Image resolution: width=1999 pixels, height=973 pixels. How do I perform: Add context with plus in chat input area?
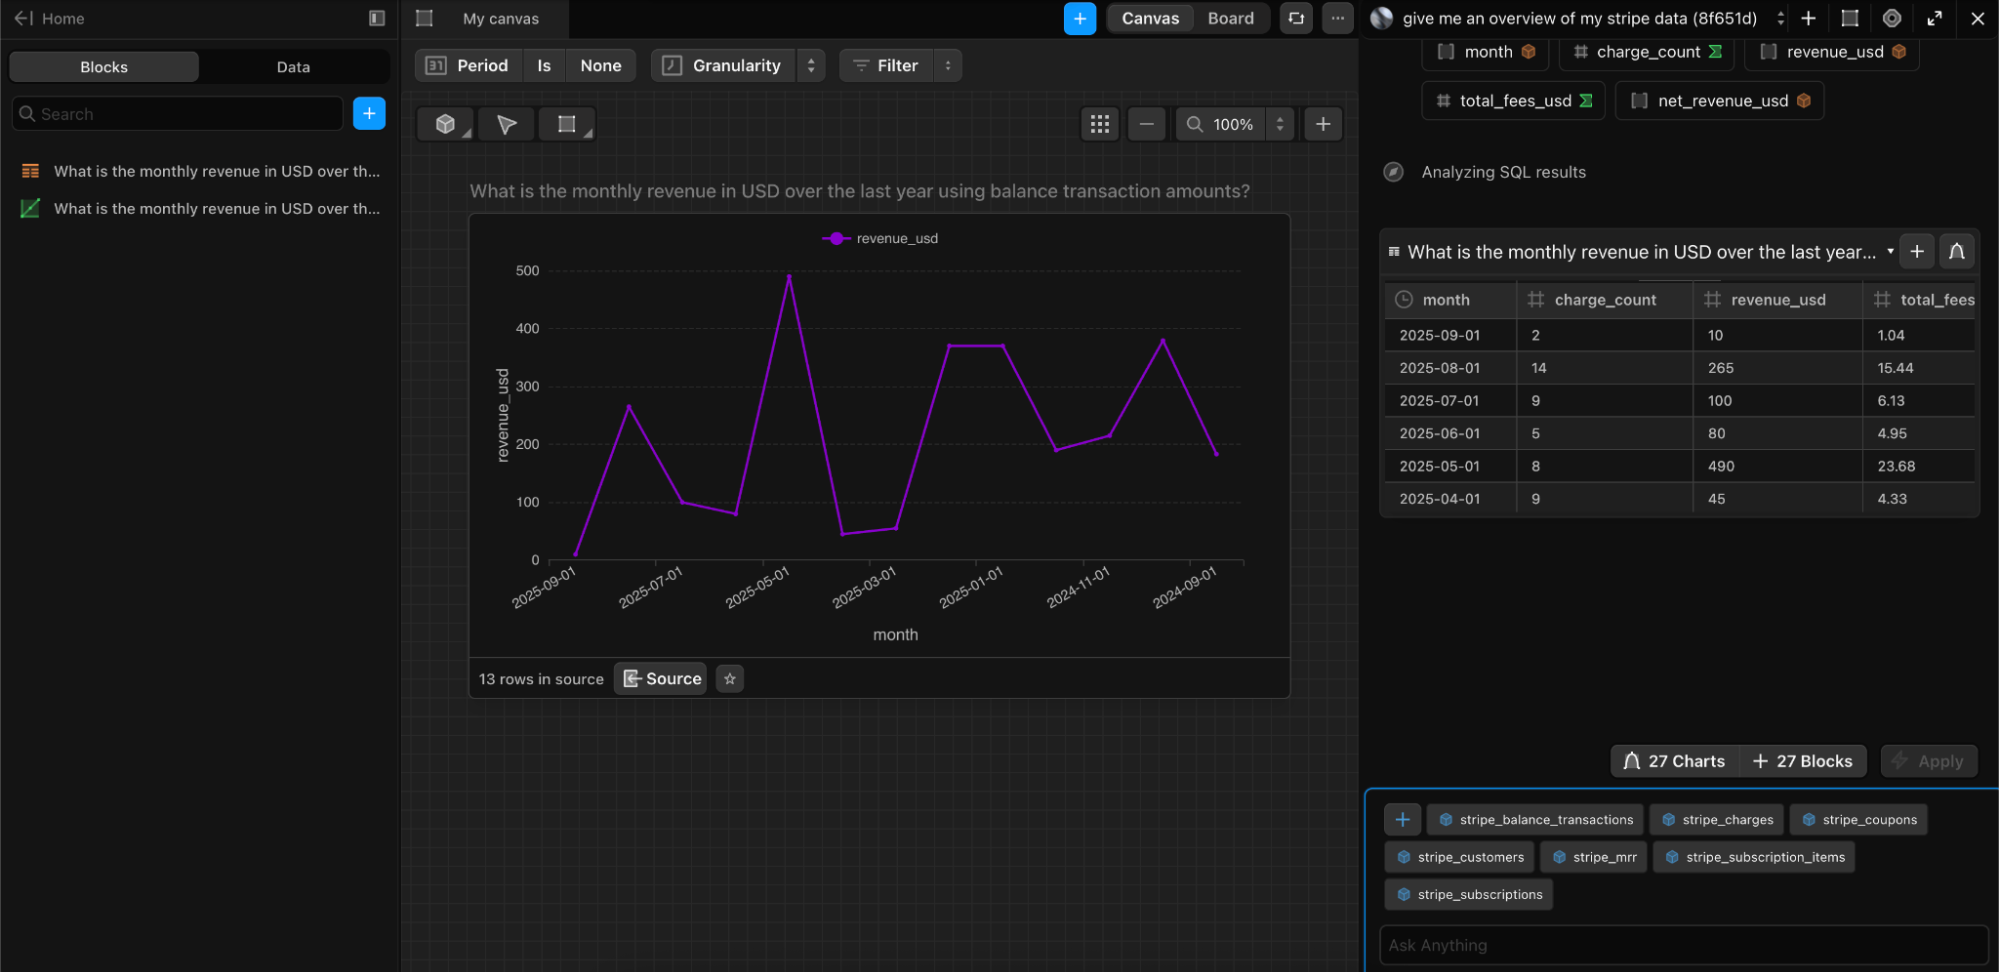point(1403,820)
